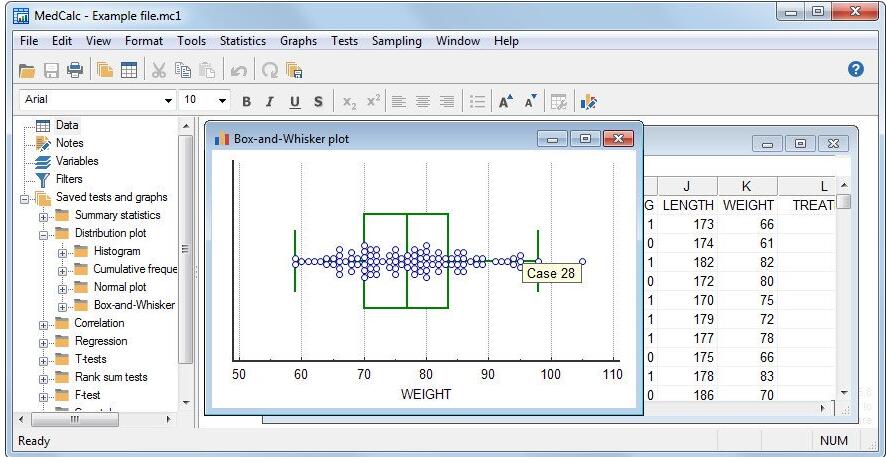Select column K header in spreadsheet
The width and height of the screenshot is (886, 457).
(x=748, y=186)
